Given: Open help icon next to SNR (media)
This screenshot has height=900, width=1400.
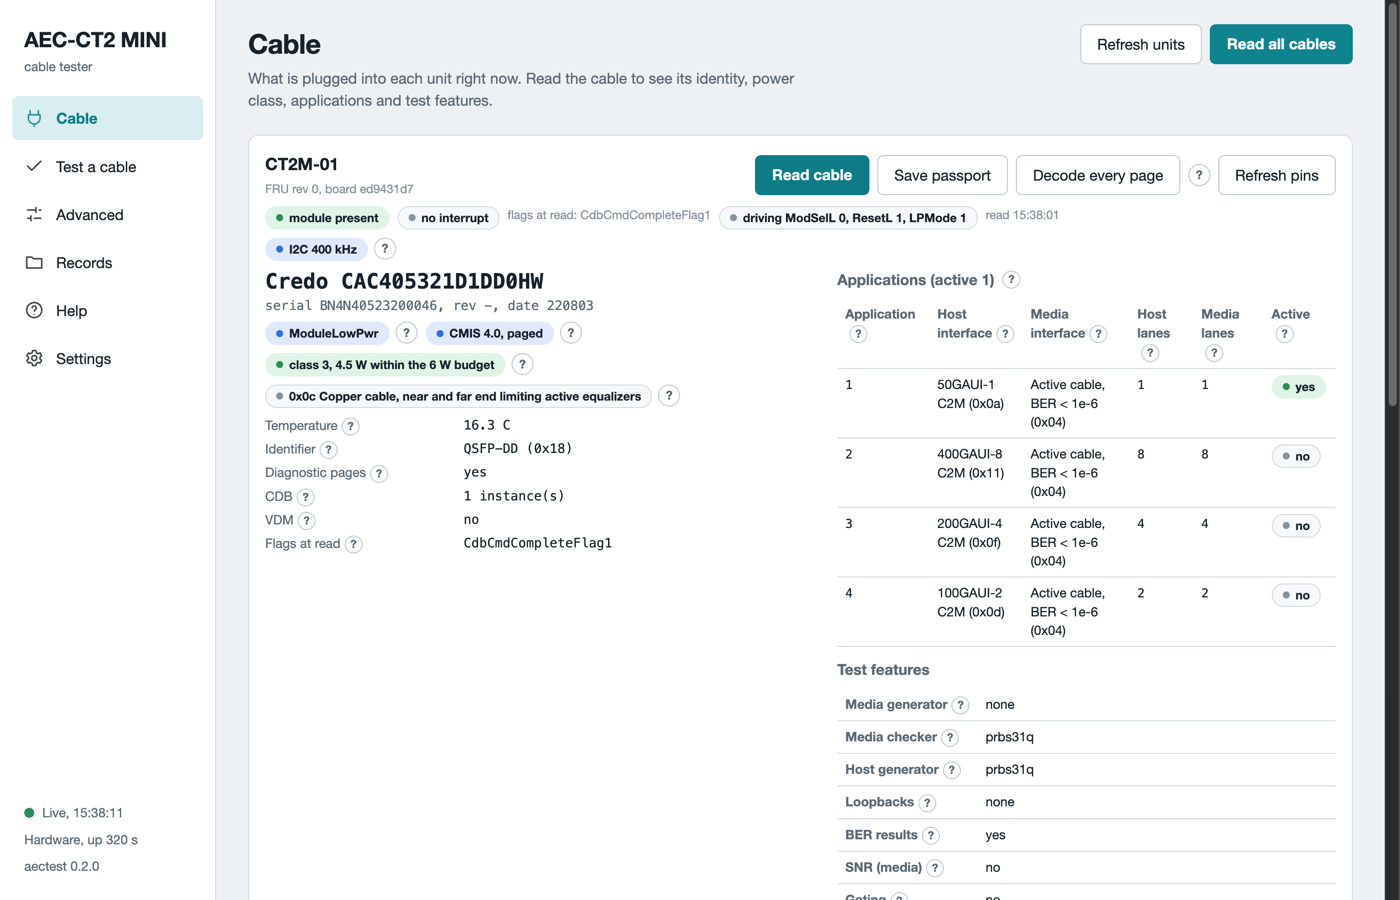Looking at the screenshot, I should [935, 868].
